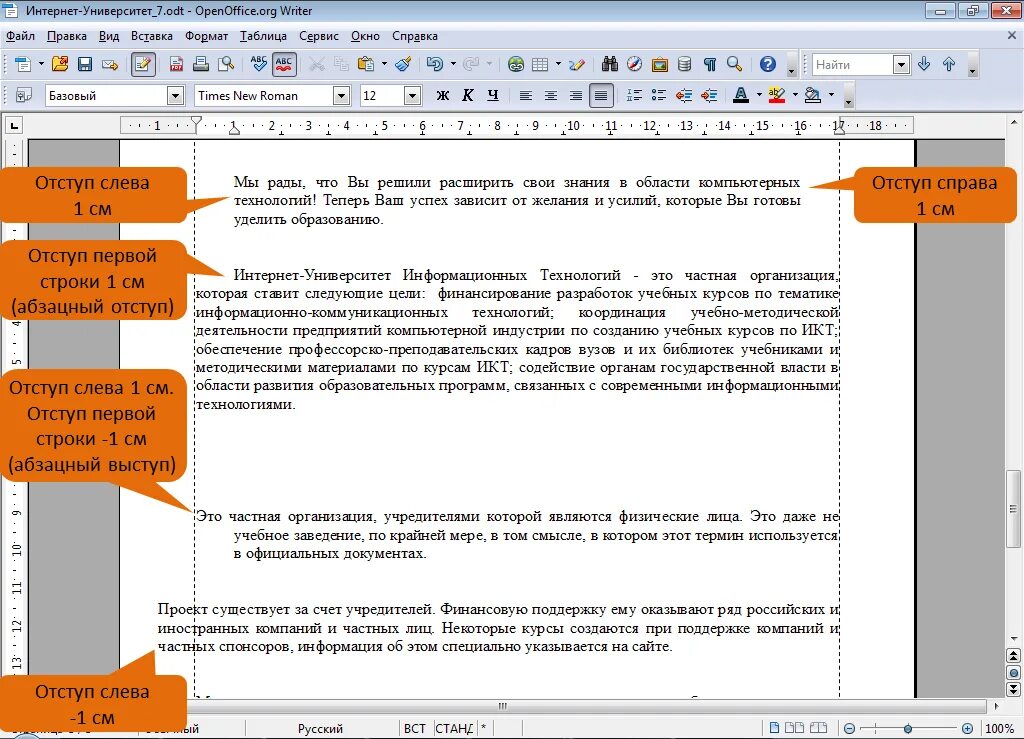The height and width of the screenshot is (739, 1024).
Task: Undo the last action
Action: coord(434,64)
